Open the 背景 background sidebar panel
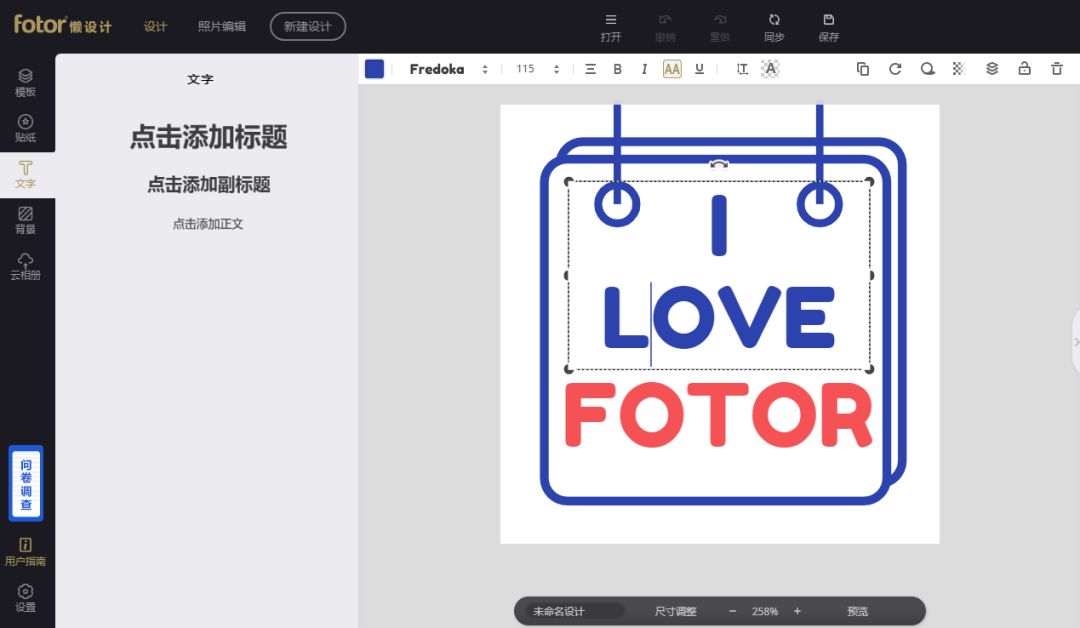This screenshot has width=1080, height=628. (25, 220)
